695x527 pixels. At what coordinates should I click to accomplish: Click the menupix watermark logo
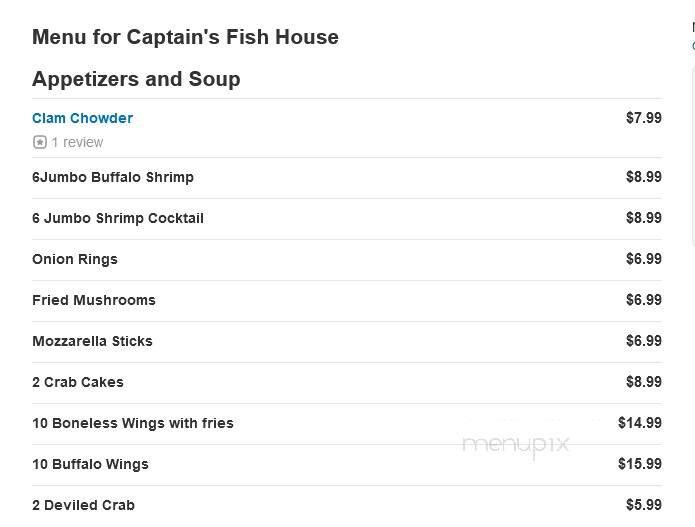pos(516,445)
